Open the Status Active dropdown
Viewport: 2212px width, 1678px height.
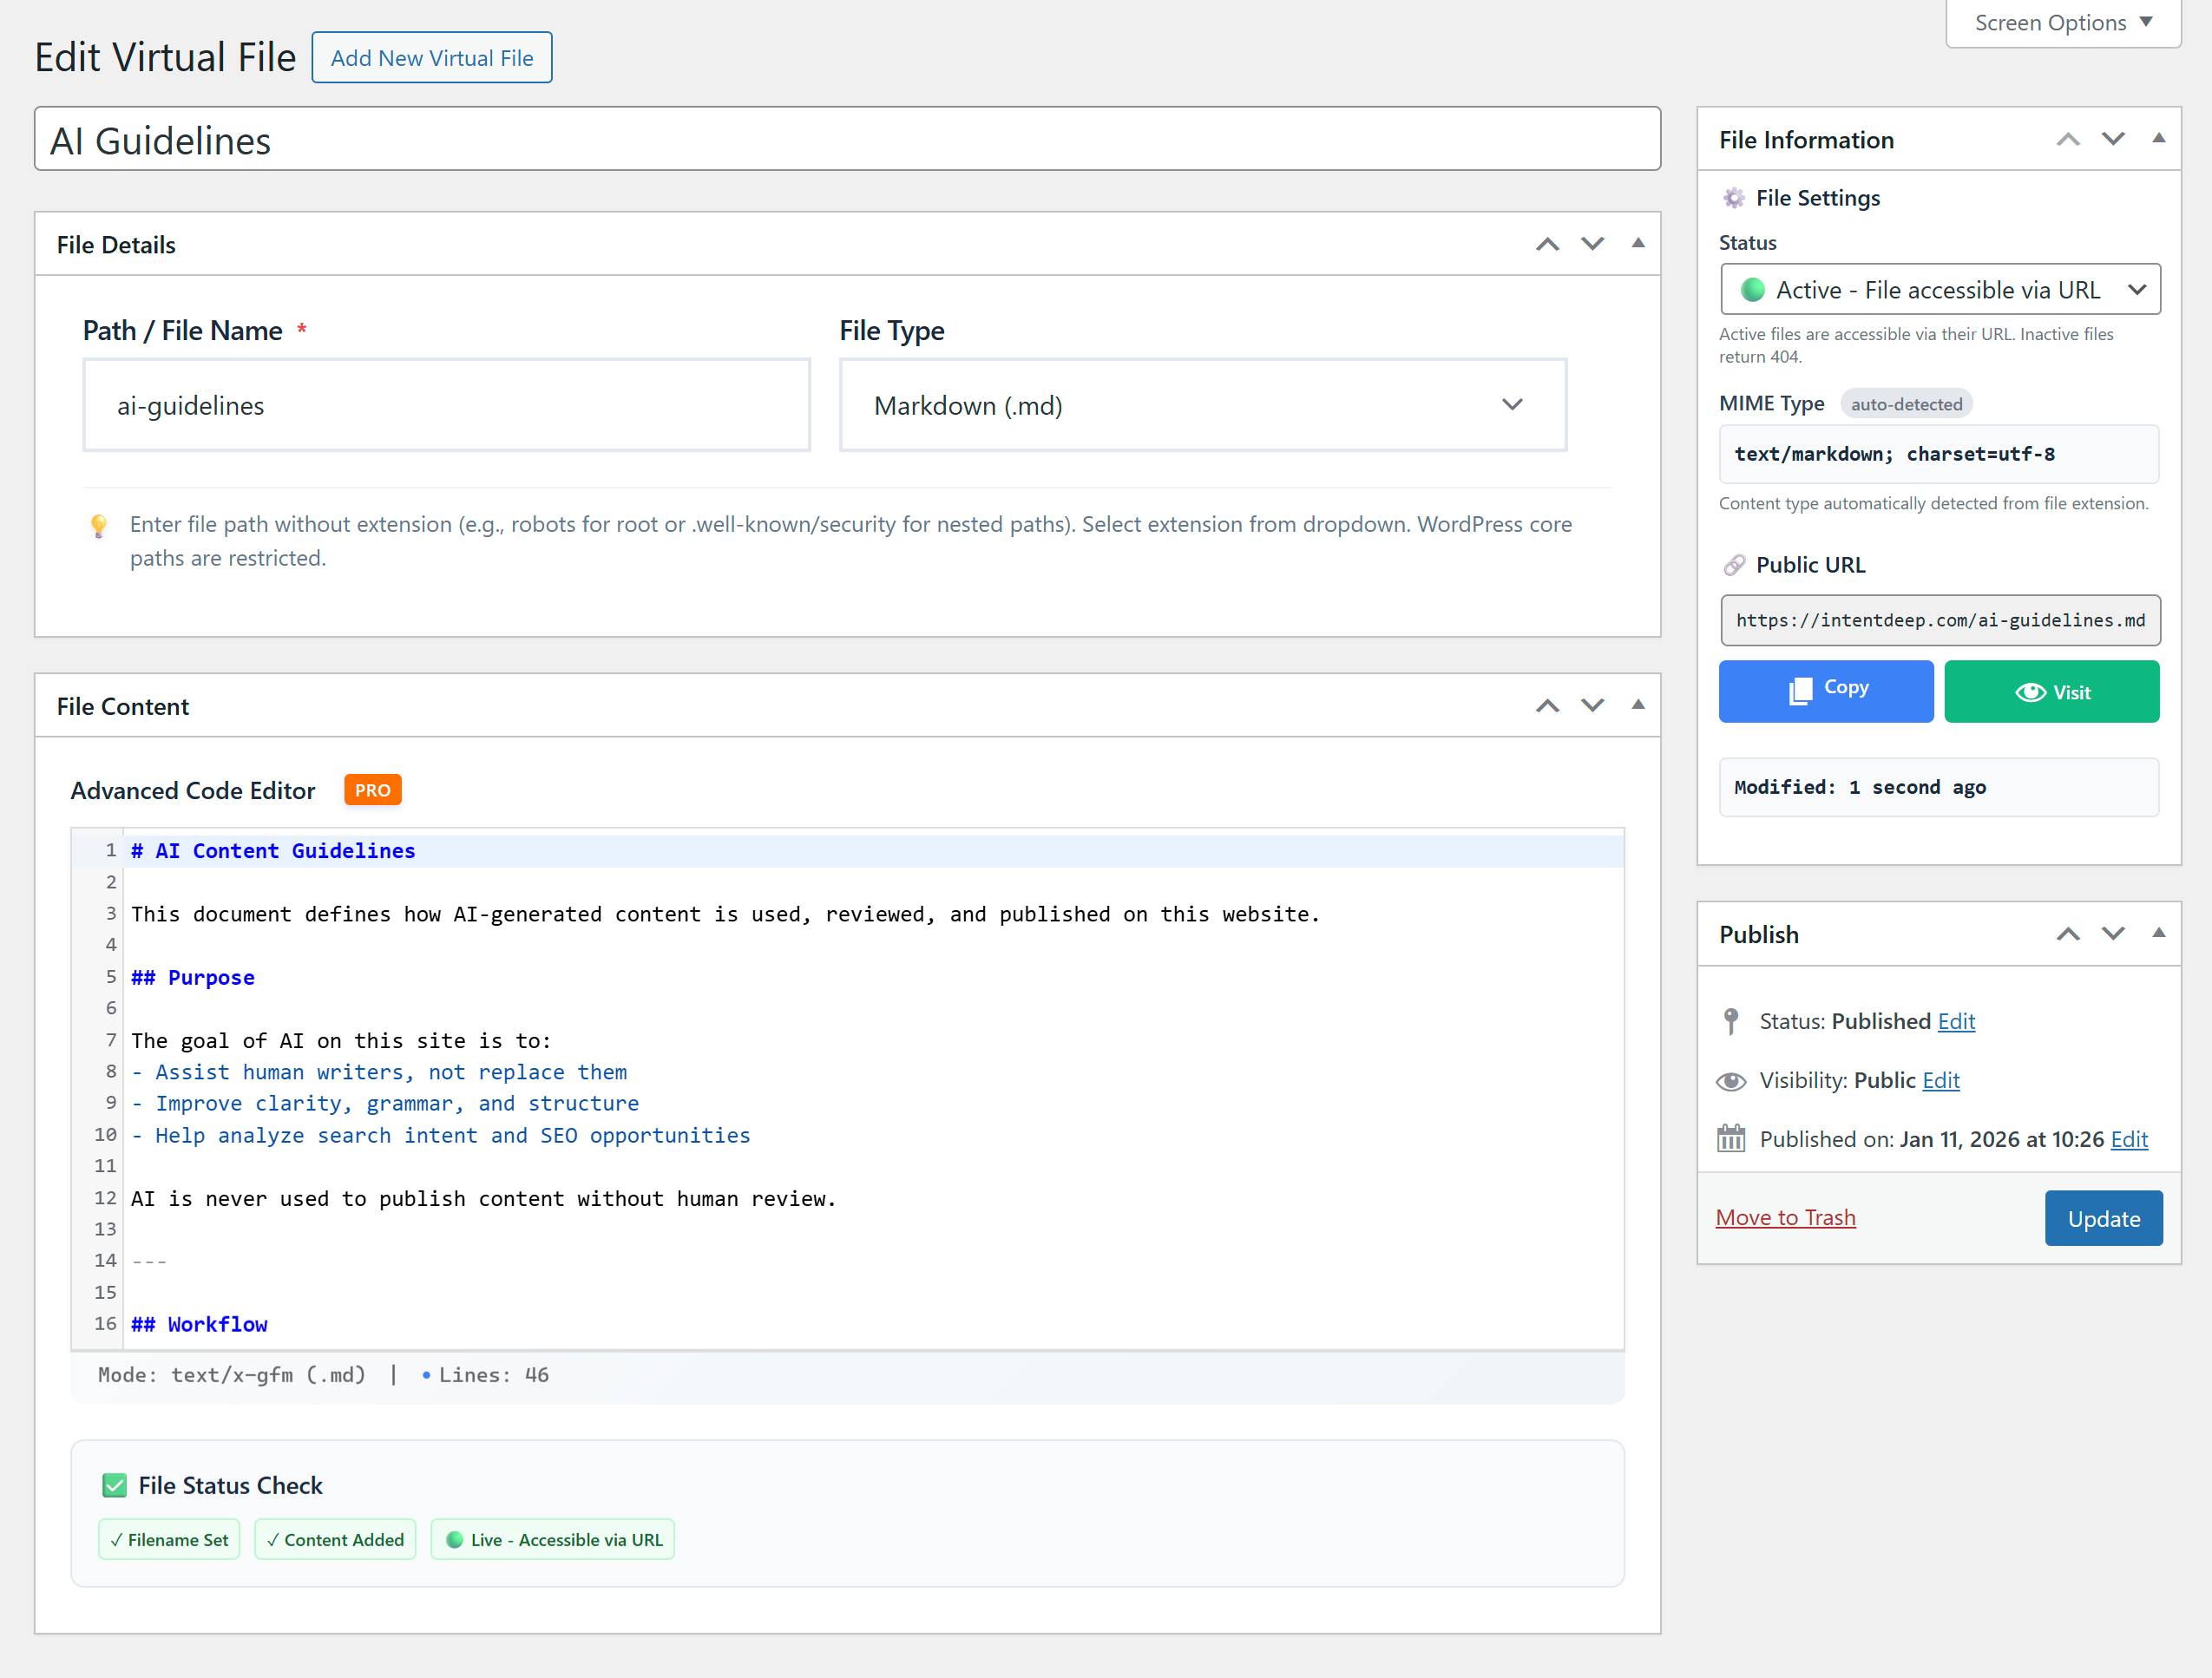1939,290
